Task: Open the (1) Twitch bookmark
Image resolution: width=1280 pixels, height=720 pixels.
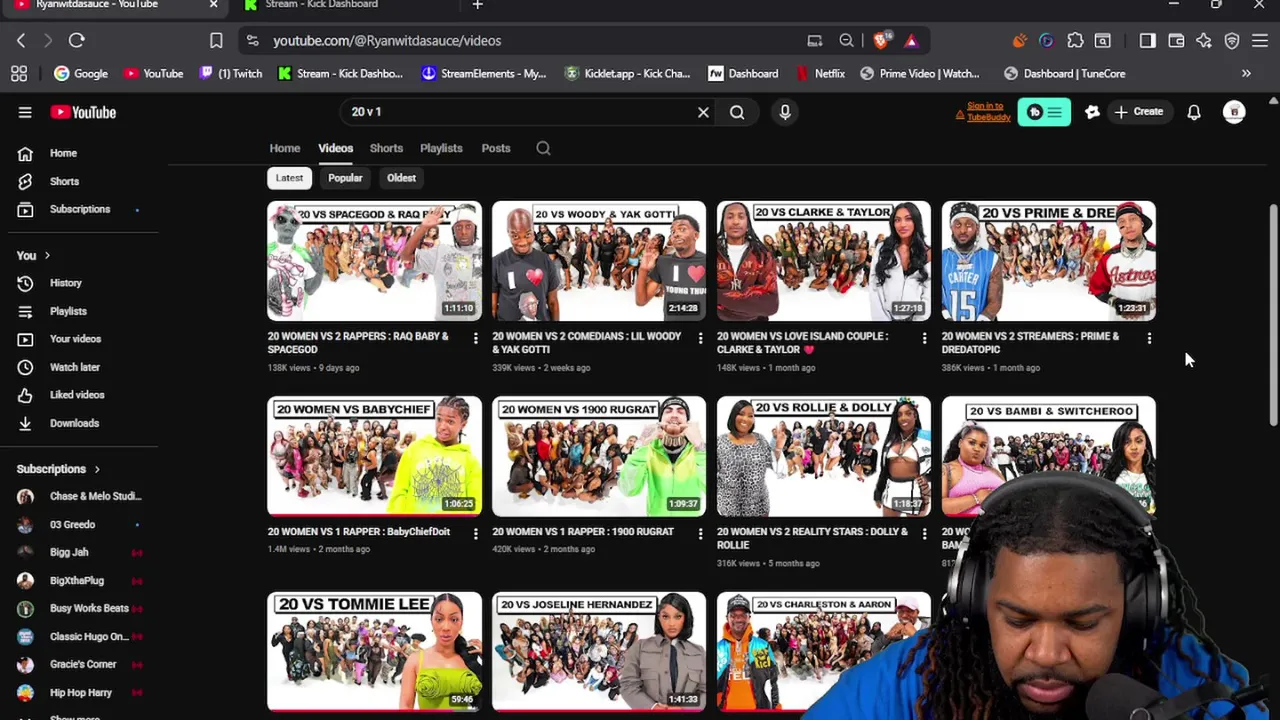Action: point(230,73)
